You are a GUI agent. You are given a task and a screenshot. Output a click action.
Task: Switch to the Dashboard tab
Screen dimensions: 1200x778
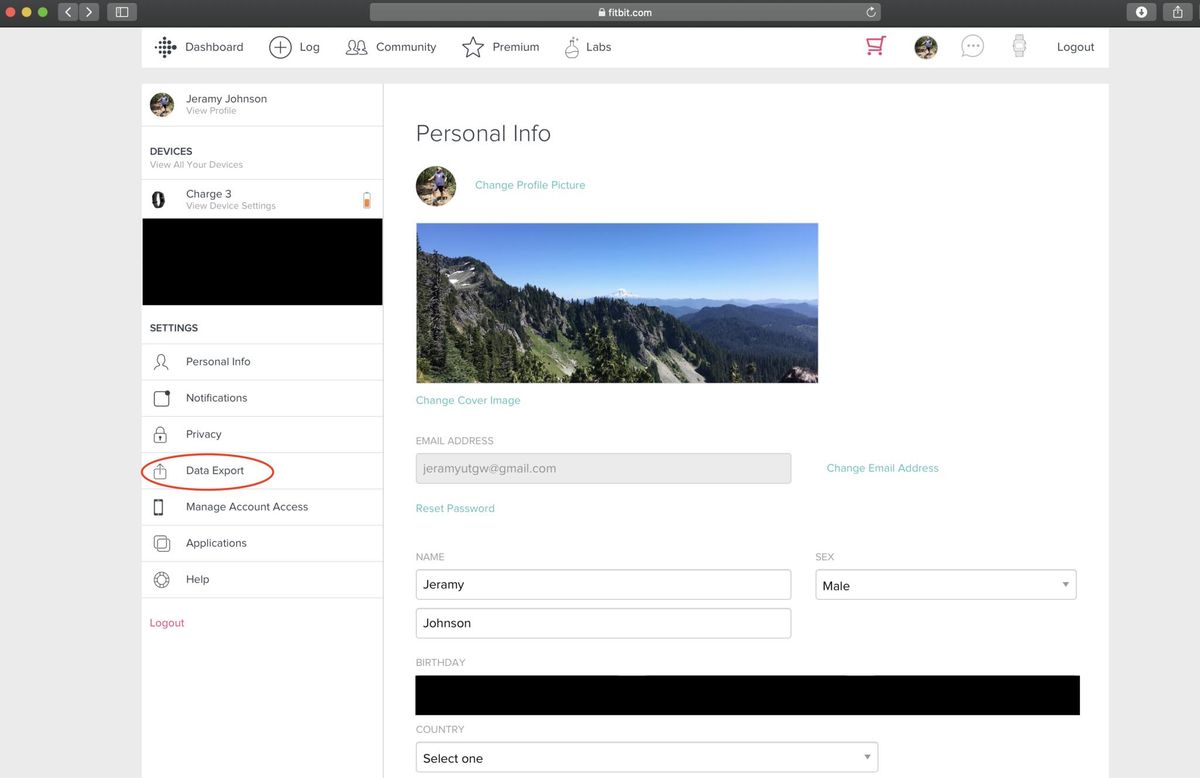(213, 46)
